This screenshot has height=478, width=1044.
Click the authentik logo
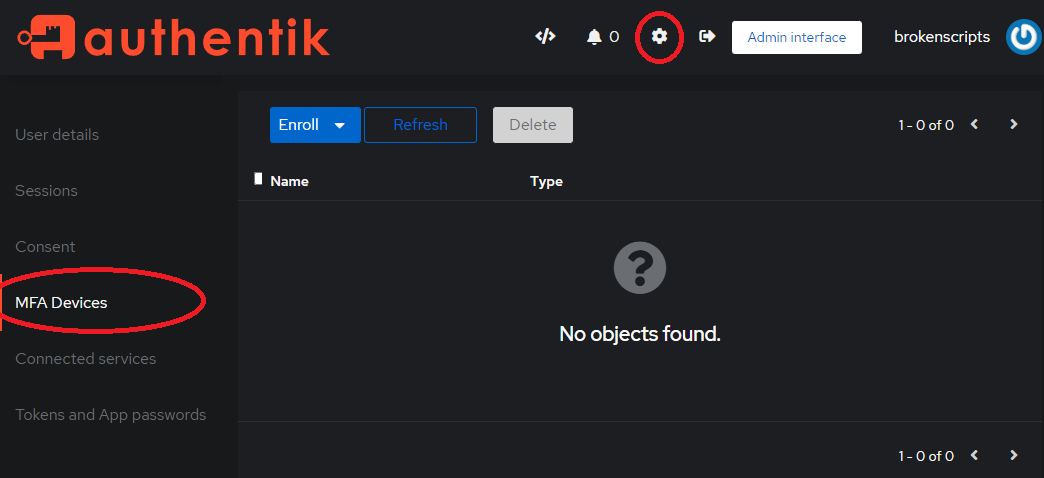coord(173,35)
